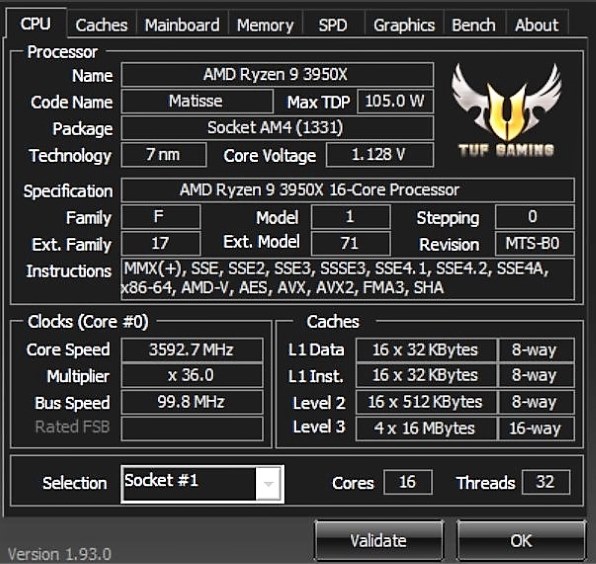Click the 105.0 W Max TDP value
The image size is (596, 564).
point(395,101)
